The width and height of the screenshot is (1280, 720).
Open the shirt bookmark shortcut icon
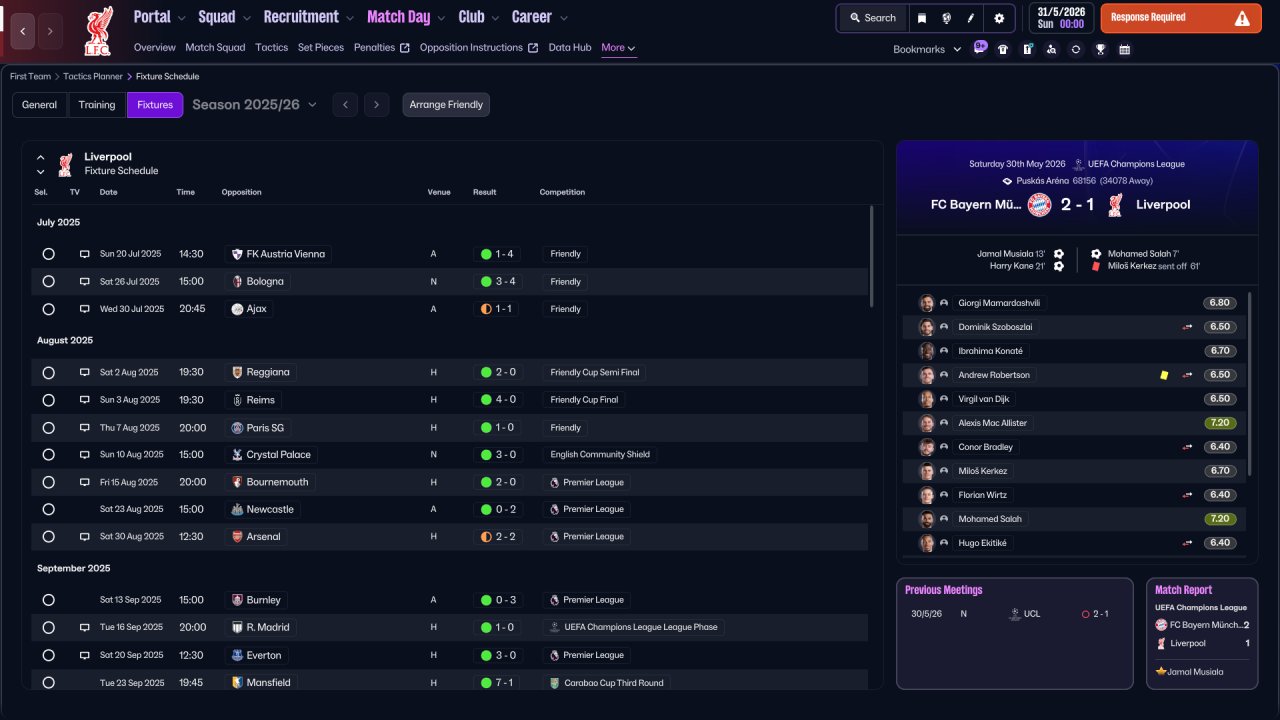tap(1003, 49)
